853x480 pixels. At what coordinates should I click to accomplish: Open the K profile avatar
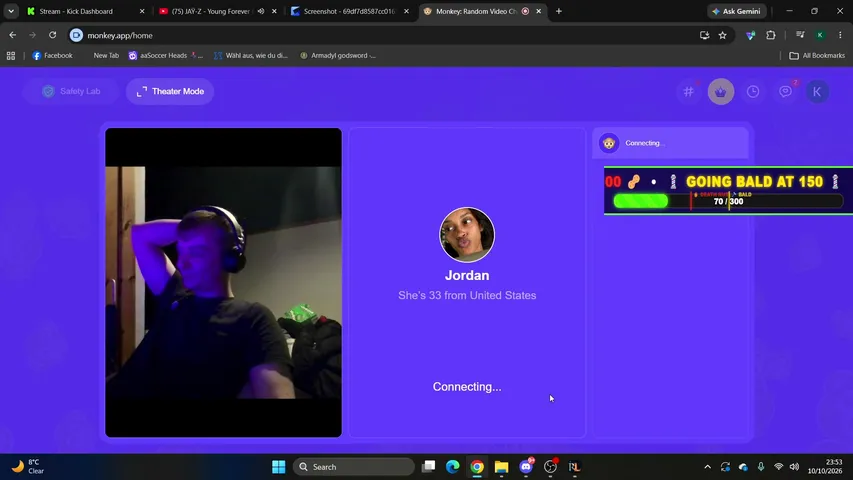[x=817, y=91]
